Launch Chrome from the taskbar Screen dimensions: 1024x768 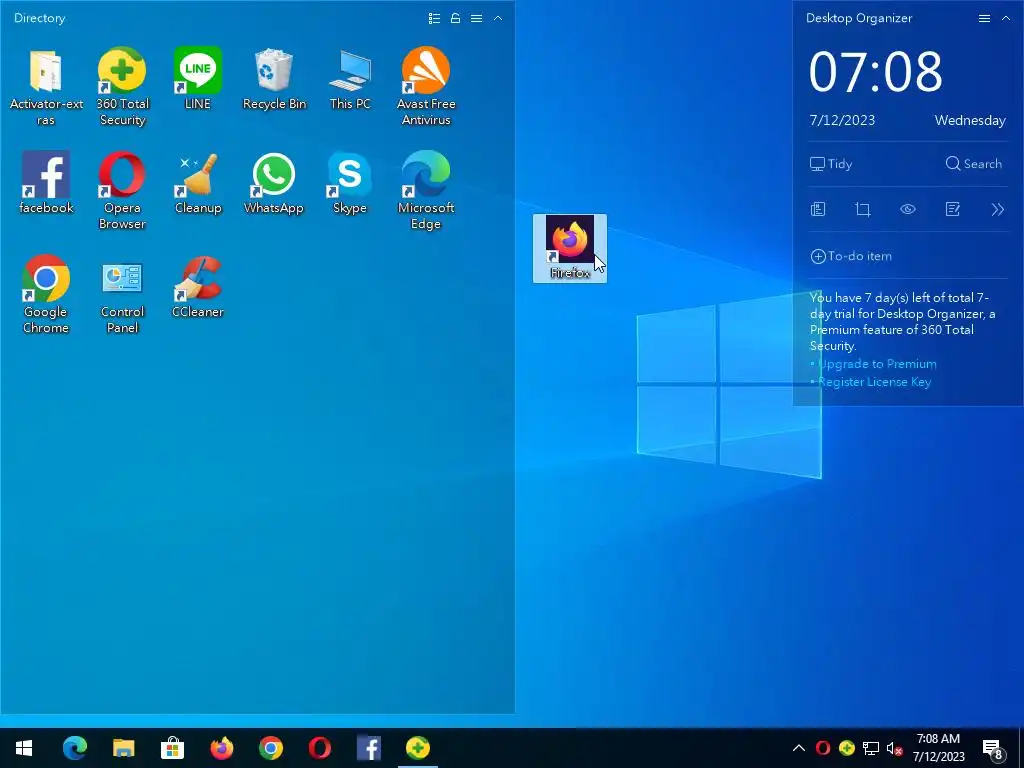pyautogui.click(x=270, y=748)
